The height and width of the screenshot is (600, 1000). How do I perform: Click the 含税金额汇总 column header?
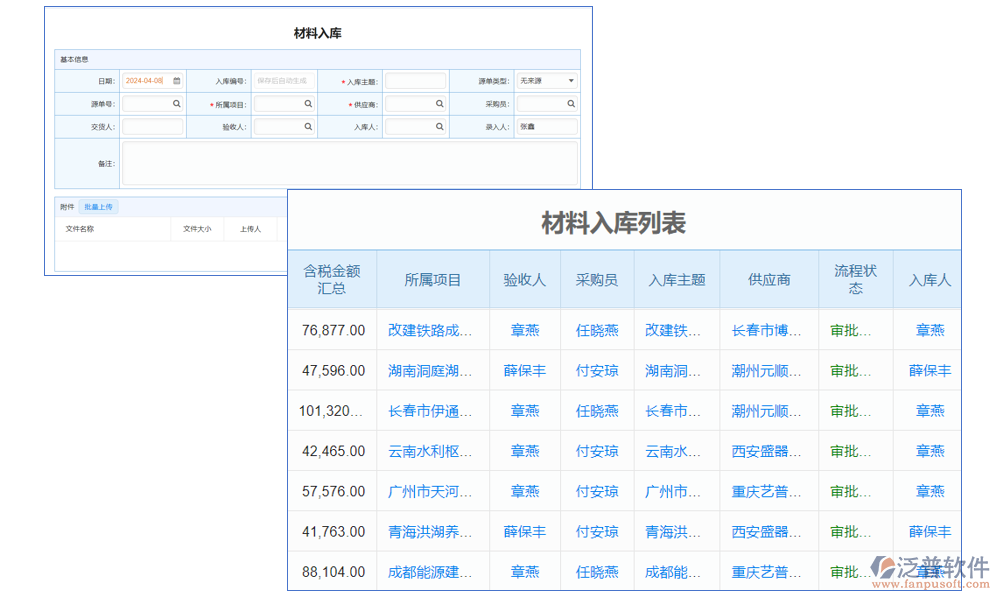coord(330,278)
